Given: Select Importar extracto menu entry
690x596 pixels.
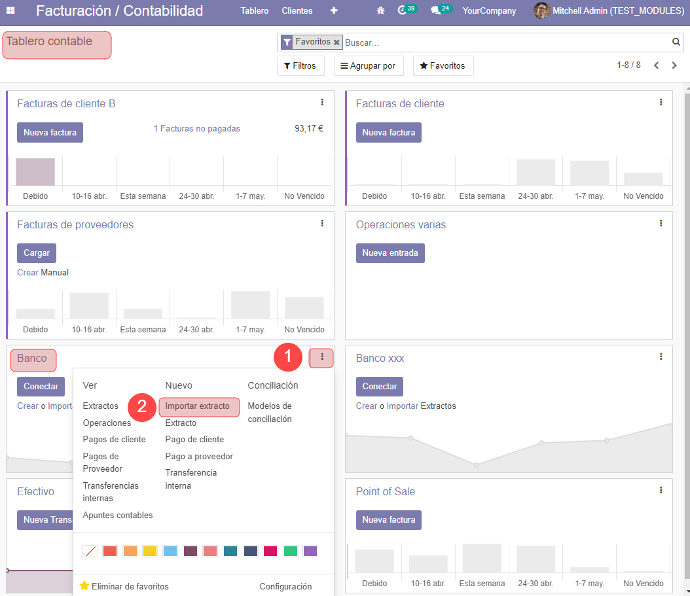Looking at the screenshot, I should point(199,406).
